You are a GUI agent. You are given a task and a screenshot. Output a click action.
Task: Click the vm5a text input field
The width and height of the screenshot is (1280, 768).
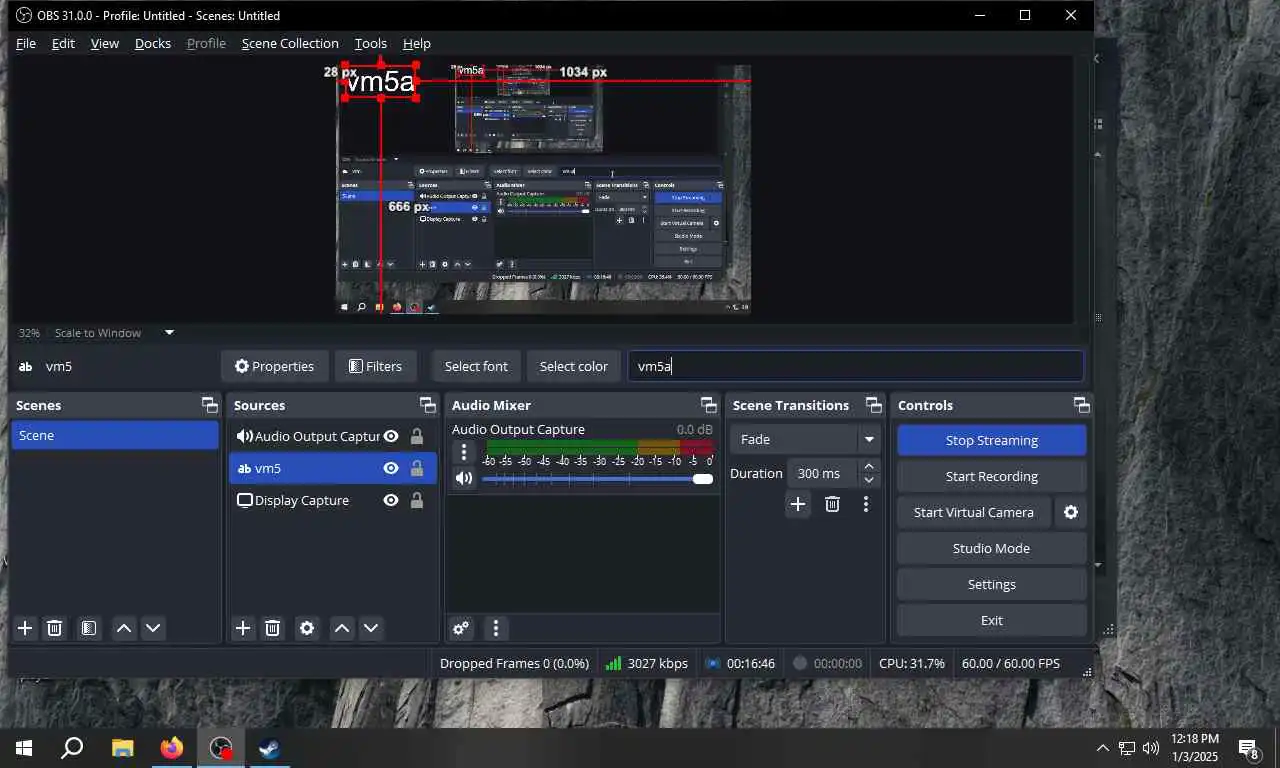point(856,366)
